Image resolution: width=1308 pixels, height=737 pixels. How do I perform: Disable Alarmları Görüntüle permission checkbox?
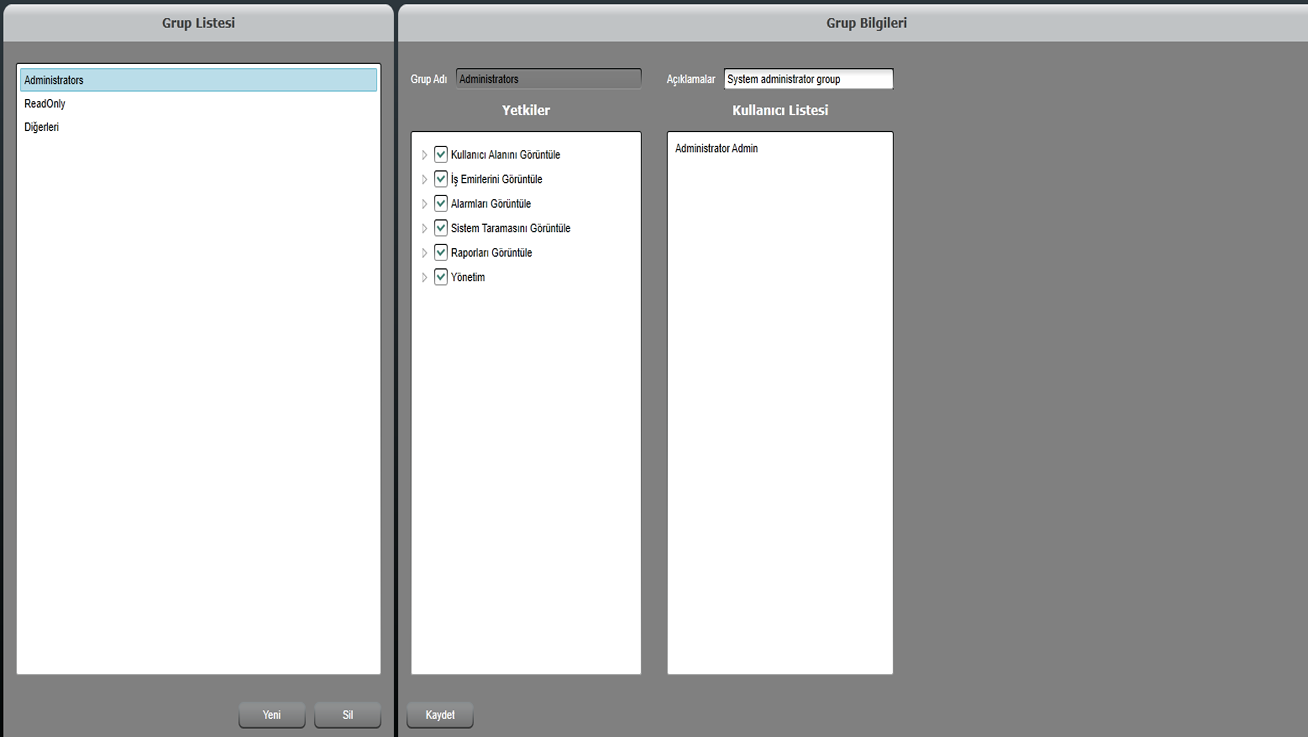[441, 204]
